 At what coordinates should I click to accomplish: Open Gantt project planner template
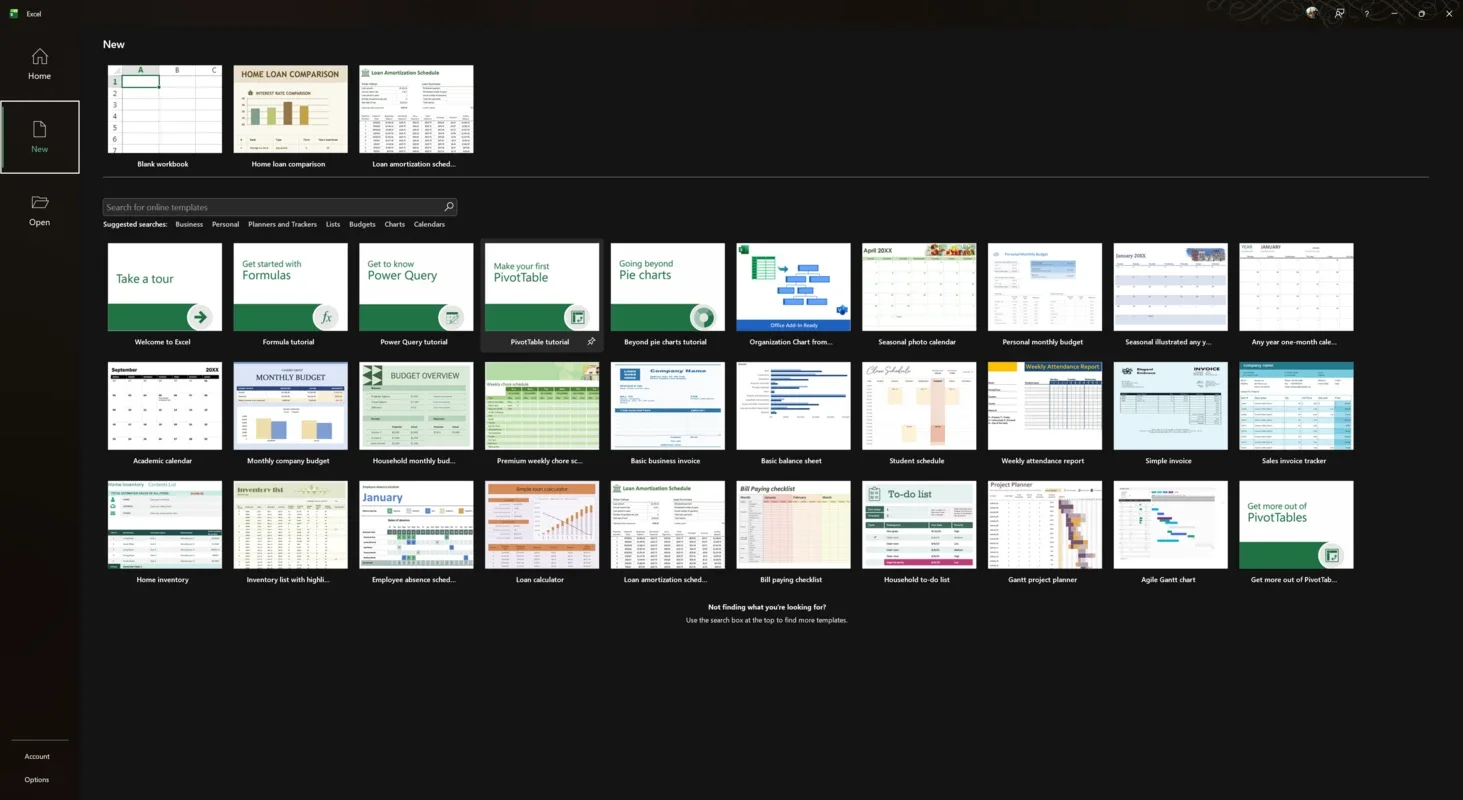1045,534
